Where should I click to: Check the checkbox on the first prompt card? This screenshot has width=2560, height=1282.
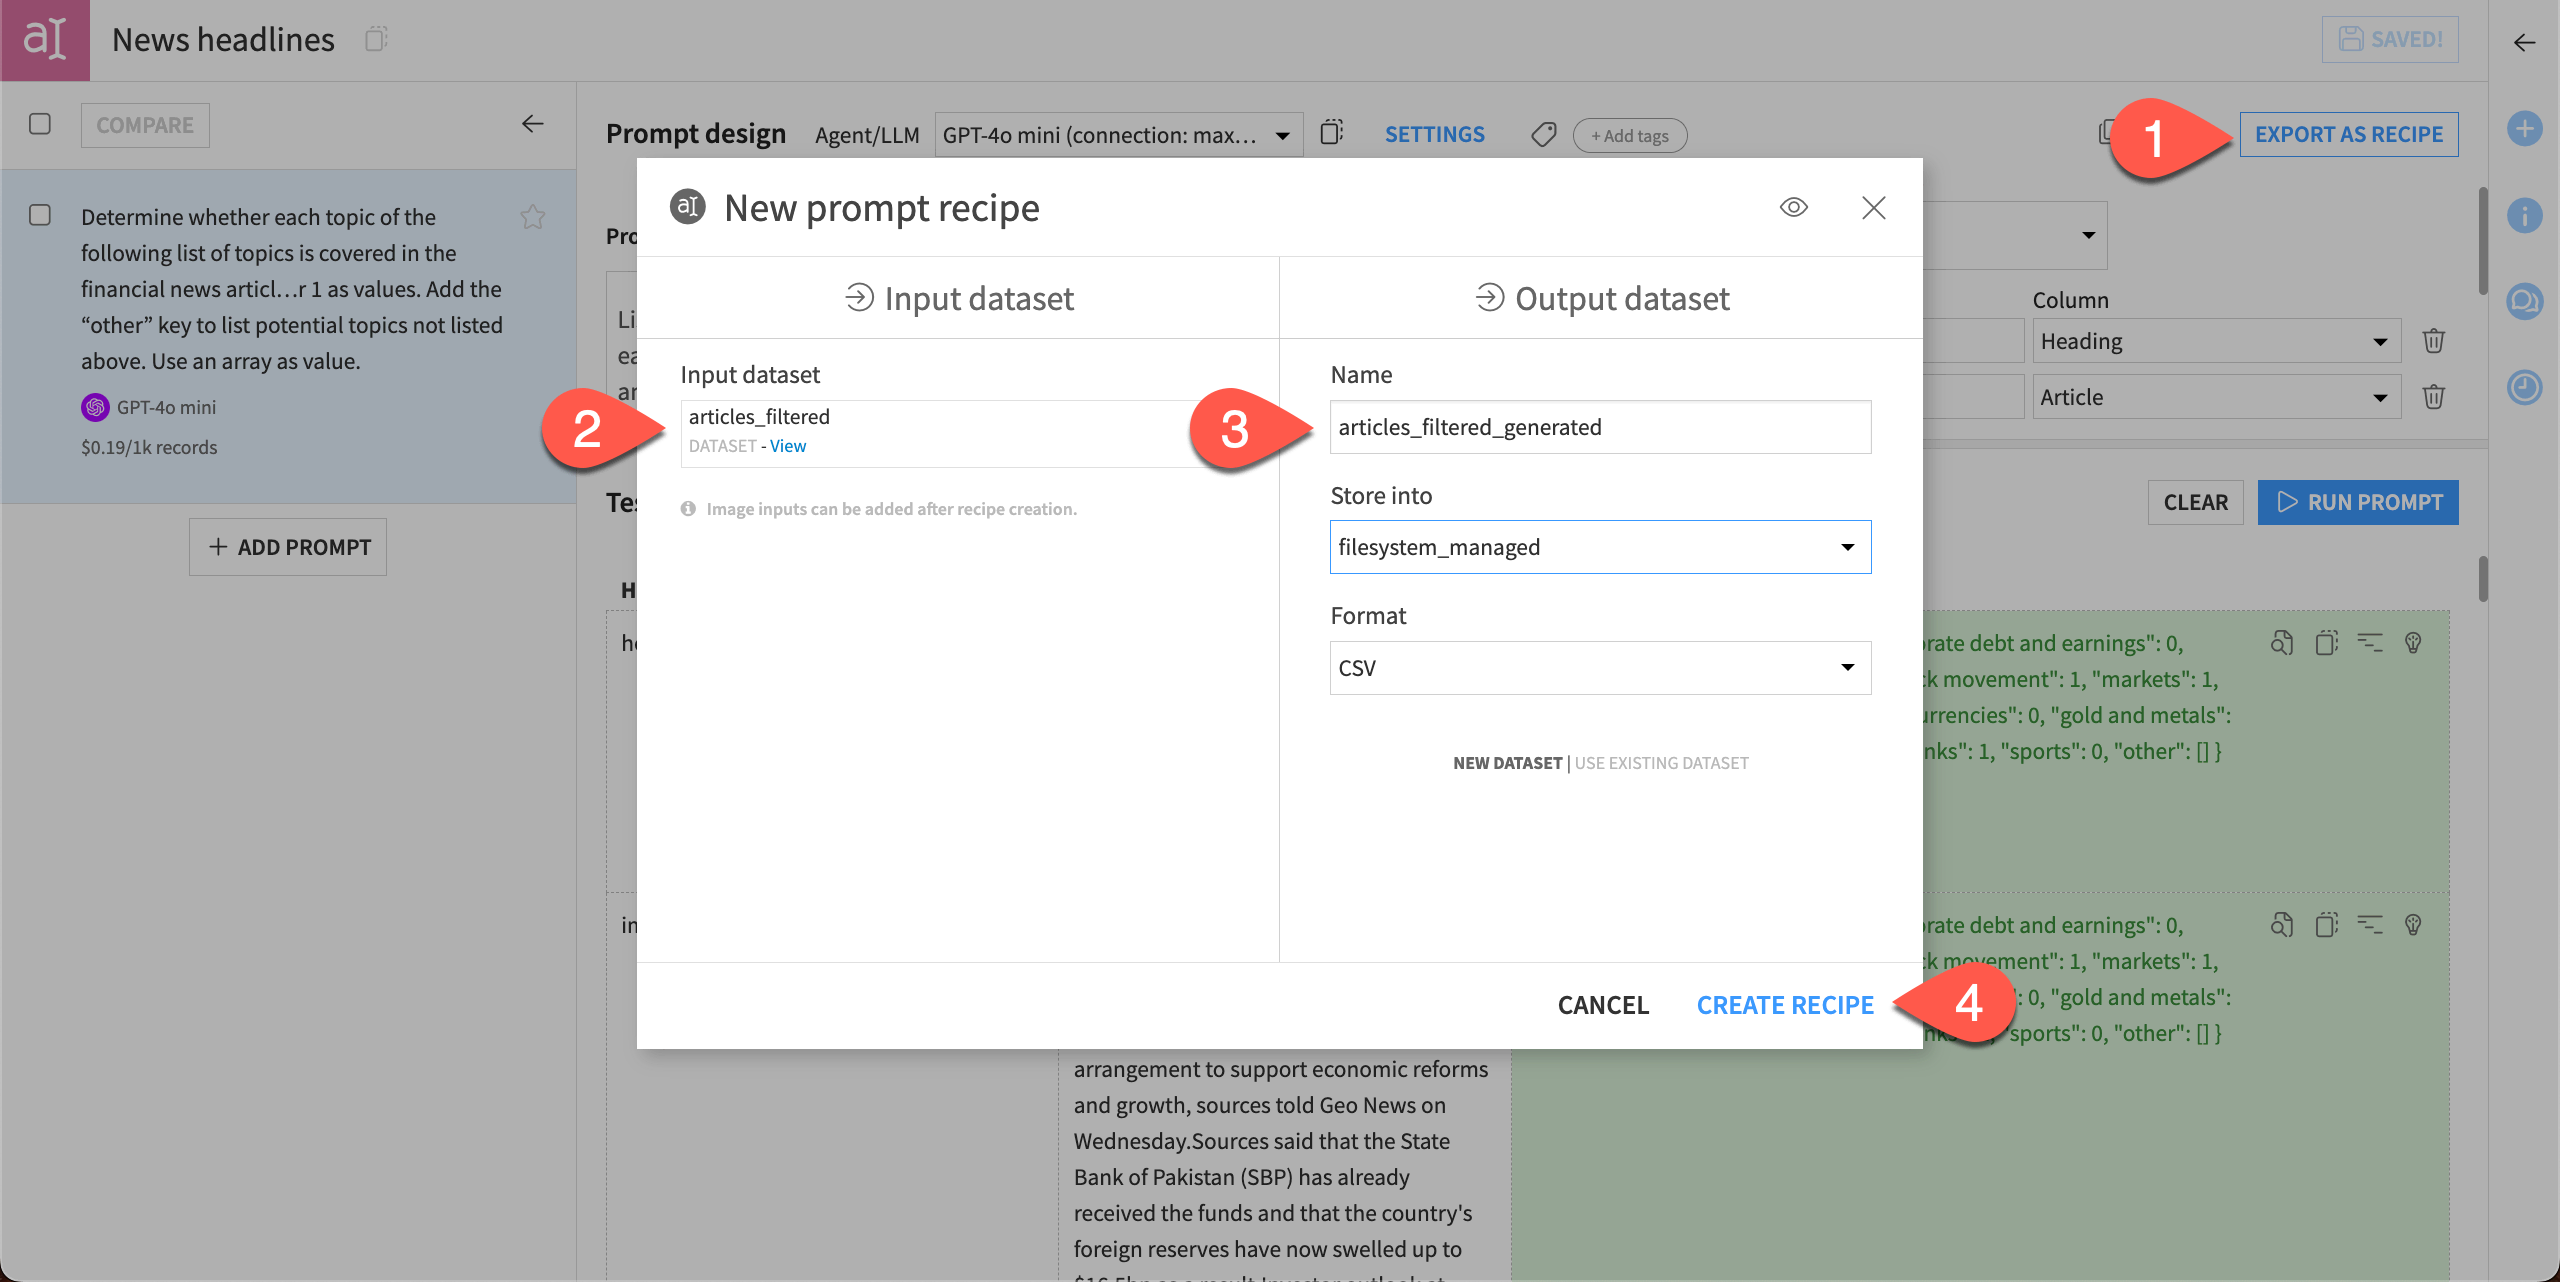(x=40, y=214)
